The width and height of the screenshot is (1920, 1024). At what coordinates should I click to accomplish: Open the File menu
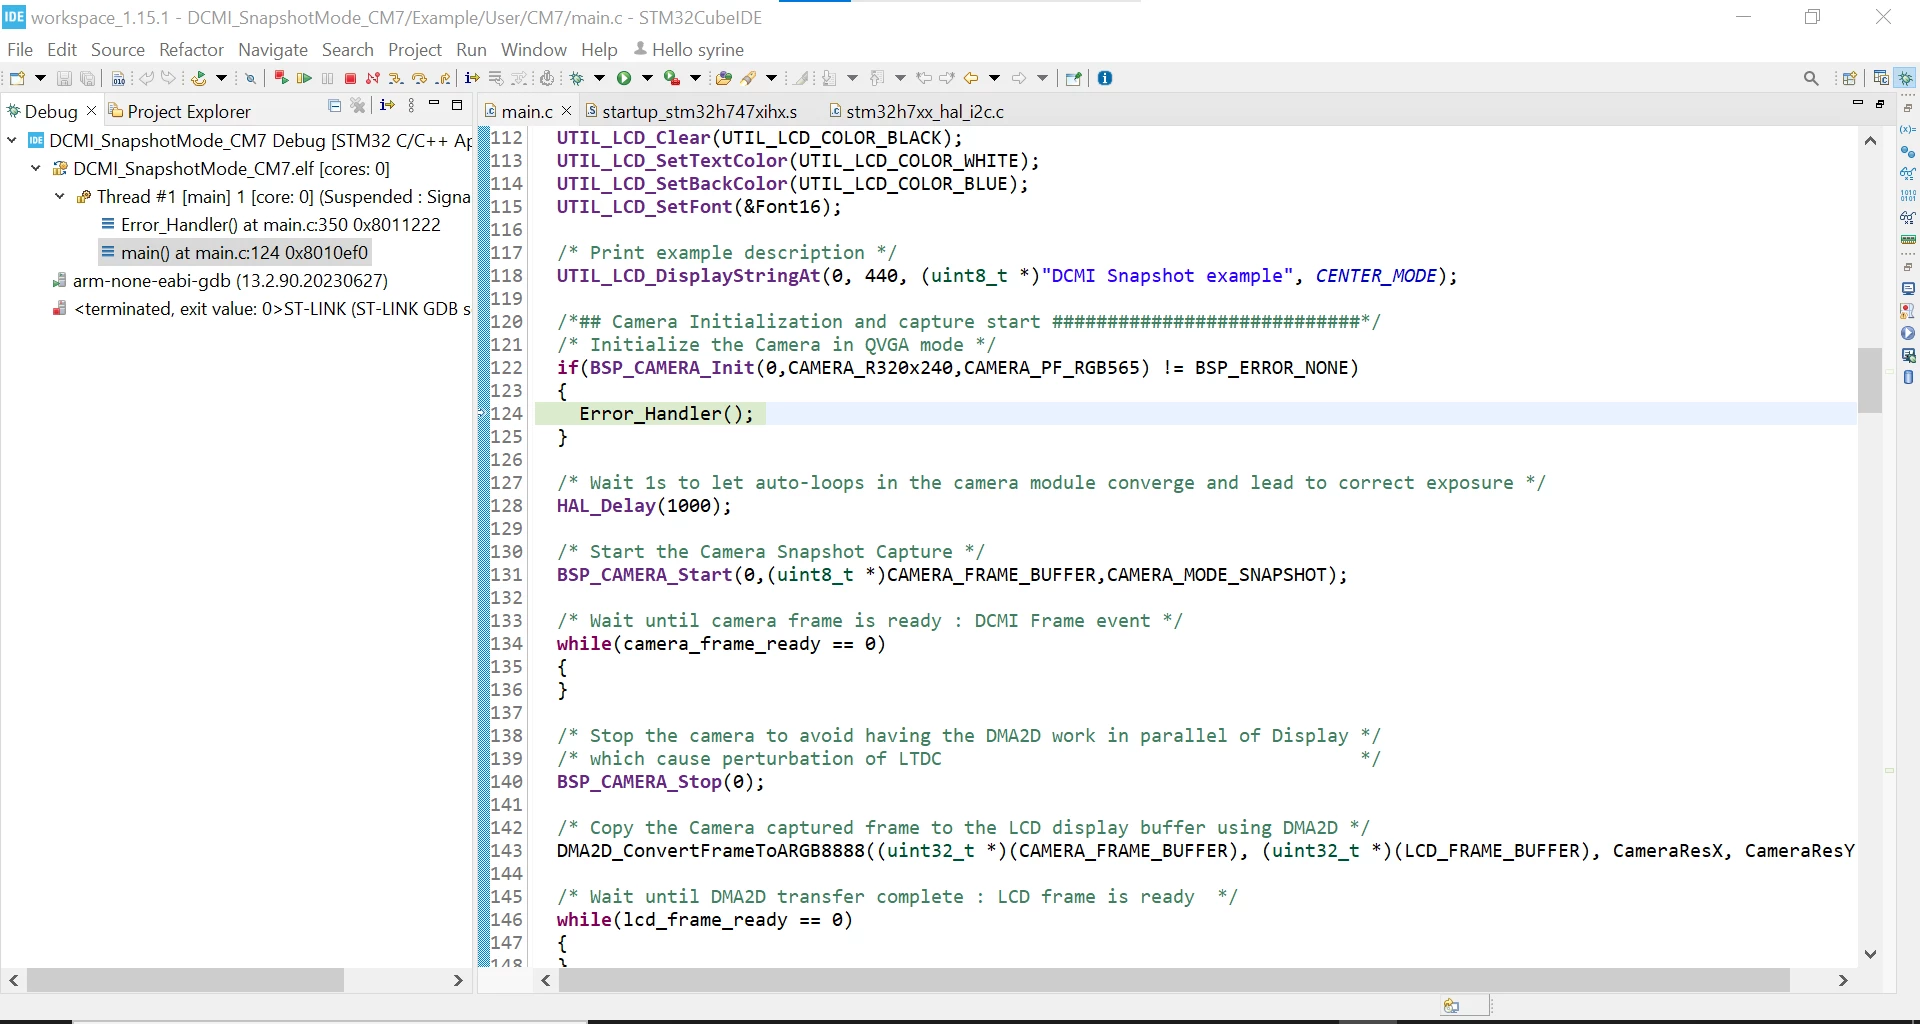click(20, 50)
